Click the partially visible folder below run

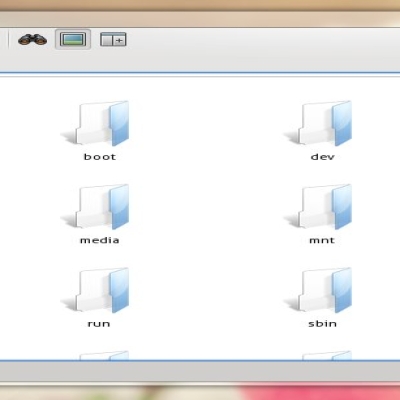tap(104, 355)
